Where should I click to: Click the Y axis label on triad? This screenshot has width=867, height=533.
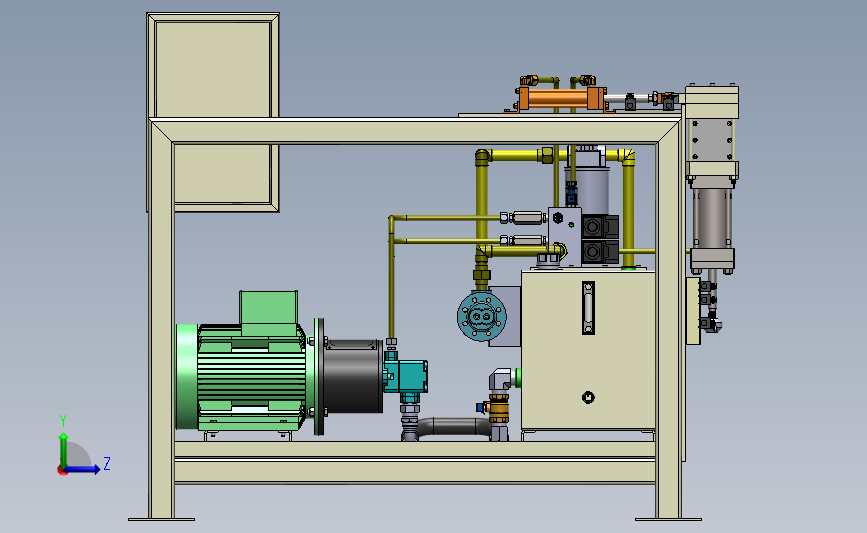[x=63, y=422]
